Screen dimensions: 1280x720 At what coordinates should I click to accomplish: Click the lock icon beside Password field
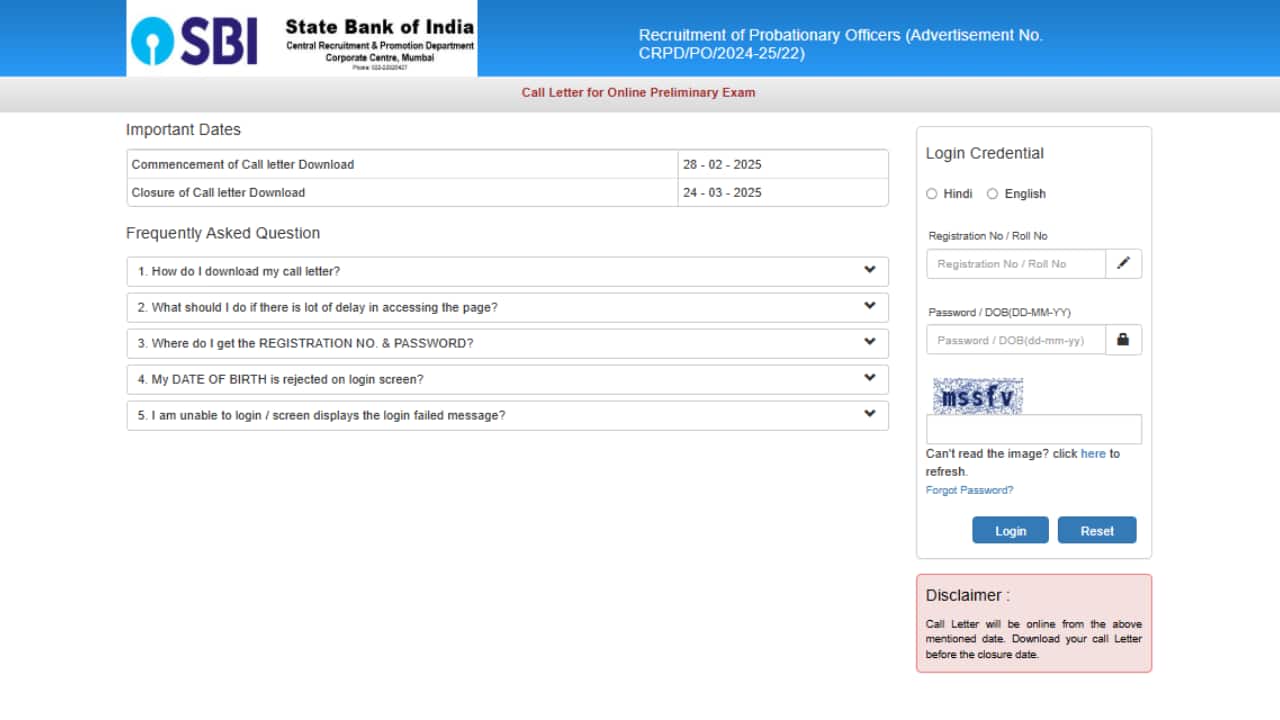point(1123,339)
